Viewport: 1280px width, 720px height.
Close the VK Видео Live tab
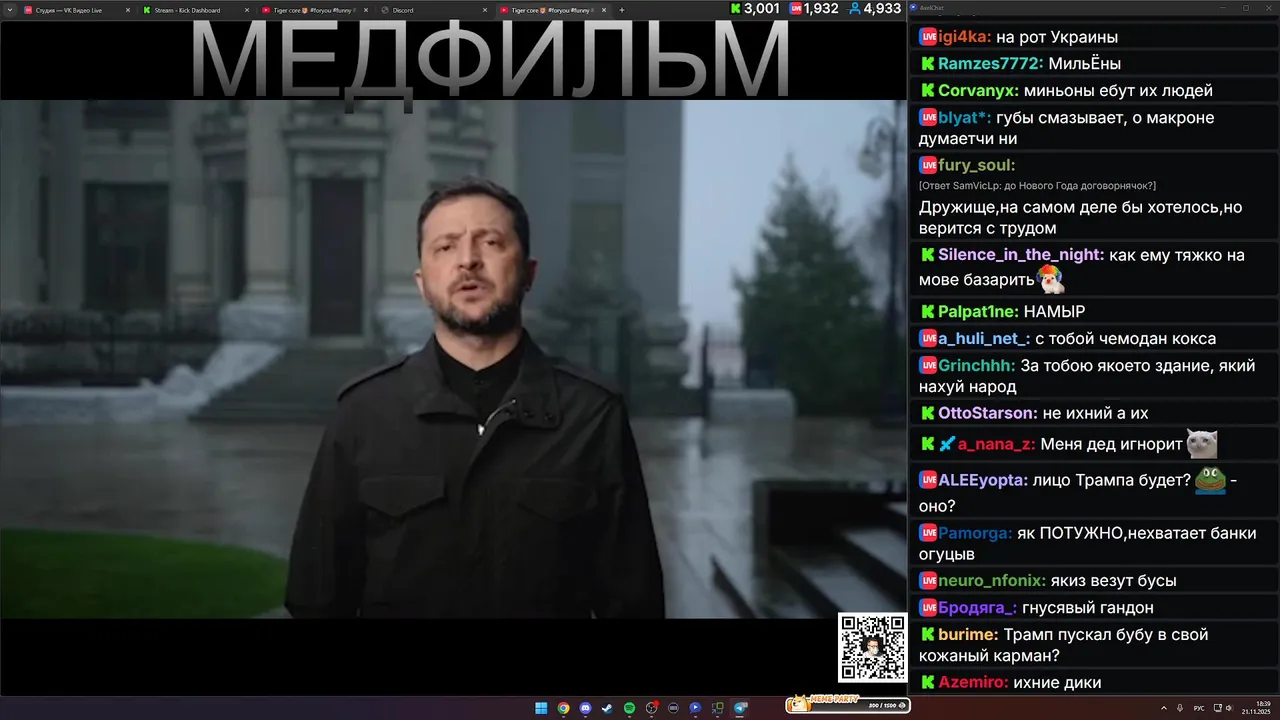(127, 10)
